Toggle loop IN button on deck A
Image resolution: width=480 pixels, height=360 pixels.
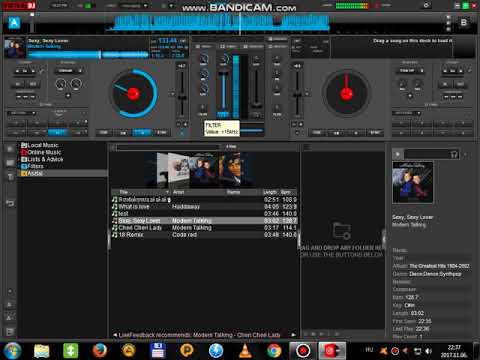click(18, 84)
